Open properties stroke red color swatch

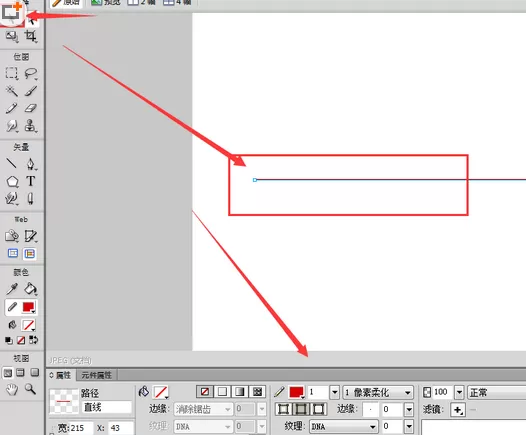point(297,392)
